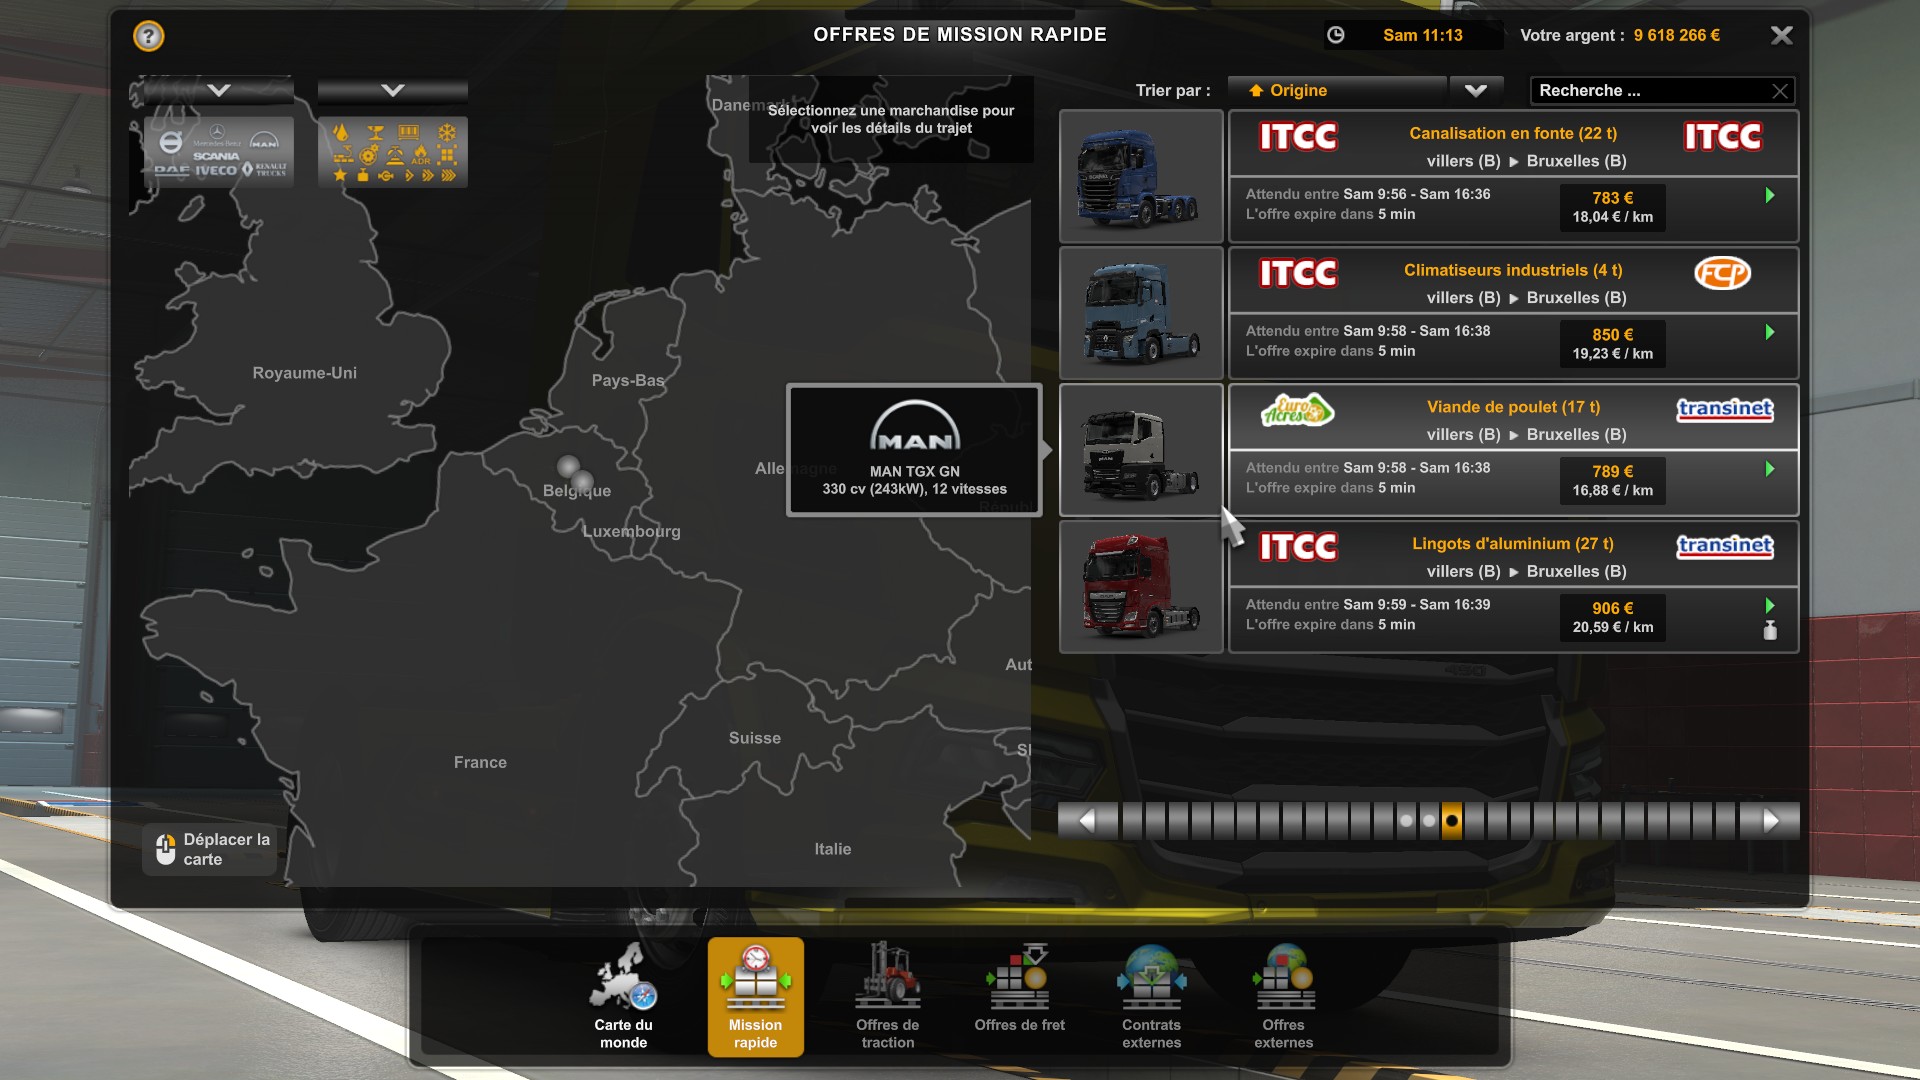Toggle the Renault Trucks brand filter

click(264, 169)
